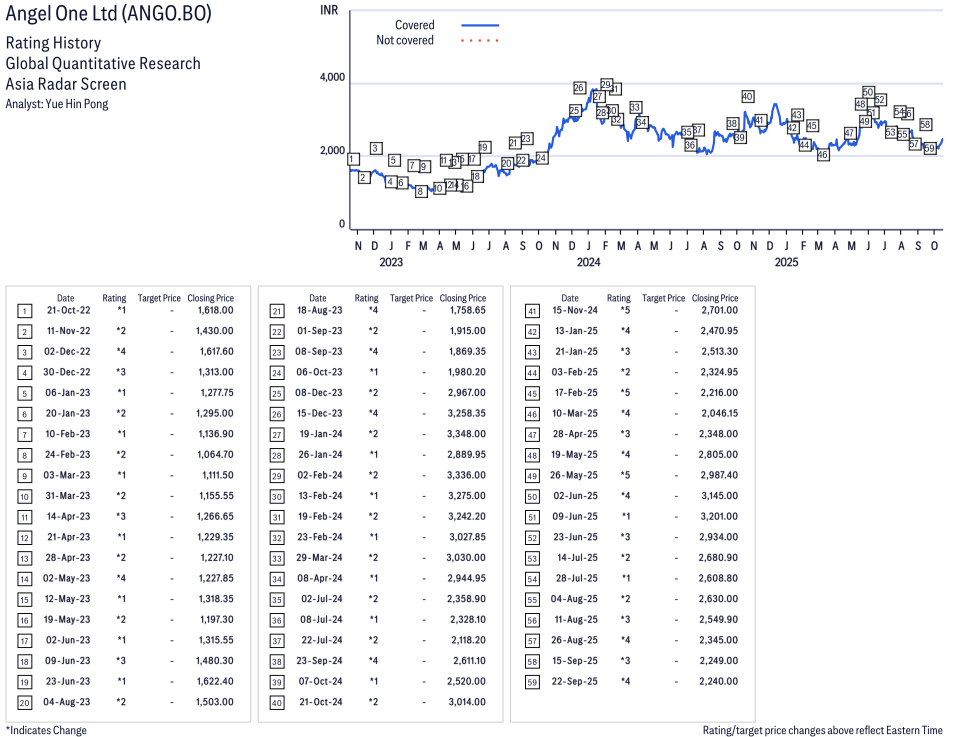Click boxed number 40 in the middle table

pyautogui.click(x=276, y=702)
